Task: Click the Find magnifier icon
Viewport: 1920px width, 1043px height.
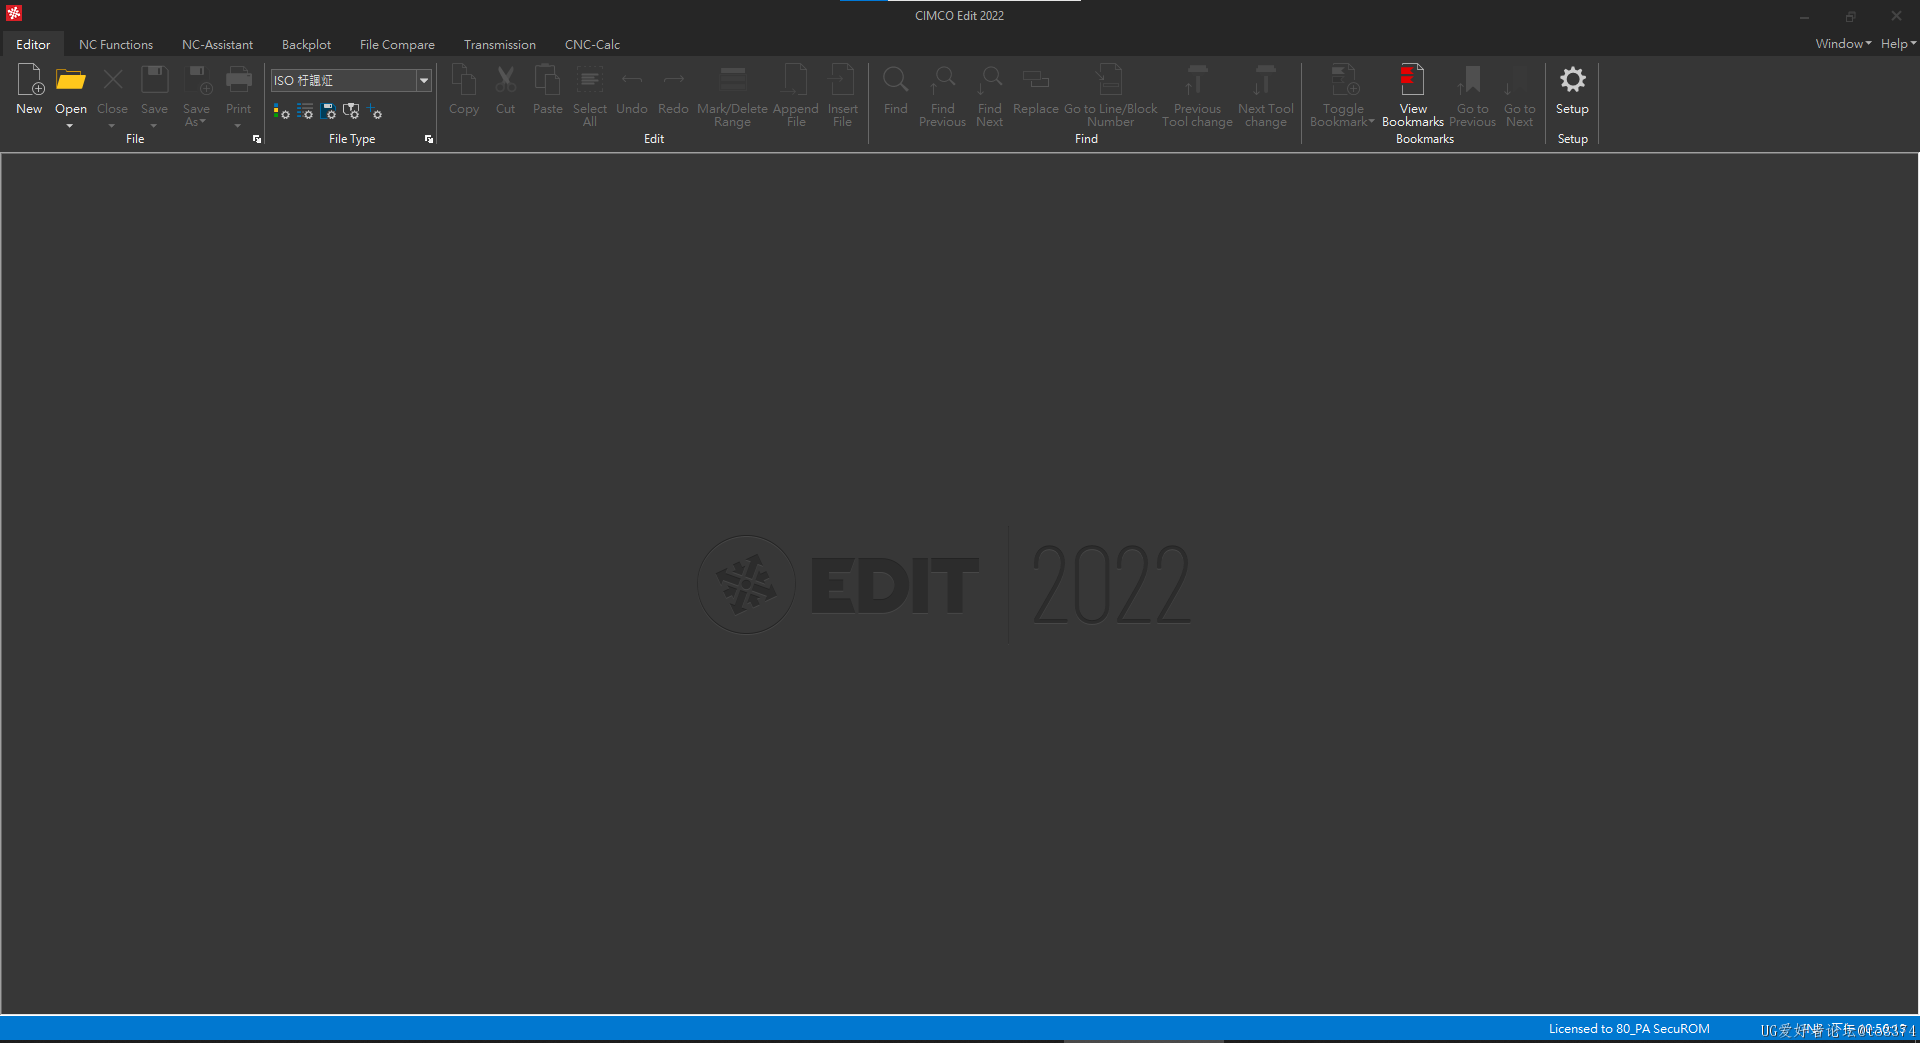Action: [896, 80]
